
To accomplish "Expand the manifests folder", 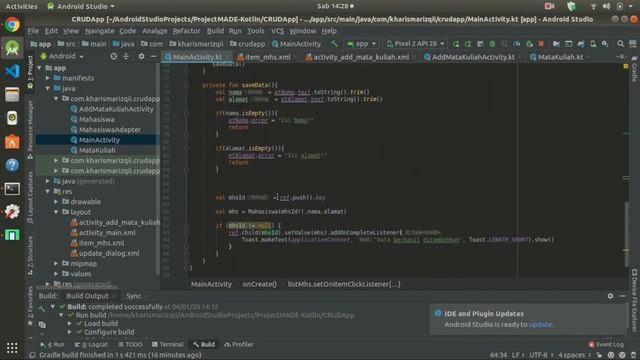I will pyautogui.click(x=48, y=78).
